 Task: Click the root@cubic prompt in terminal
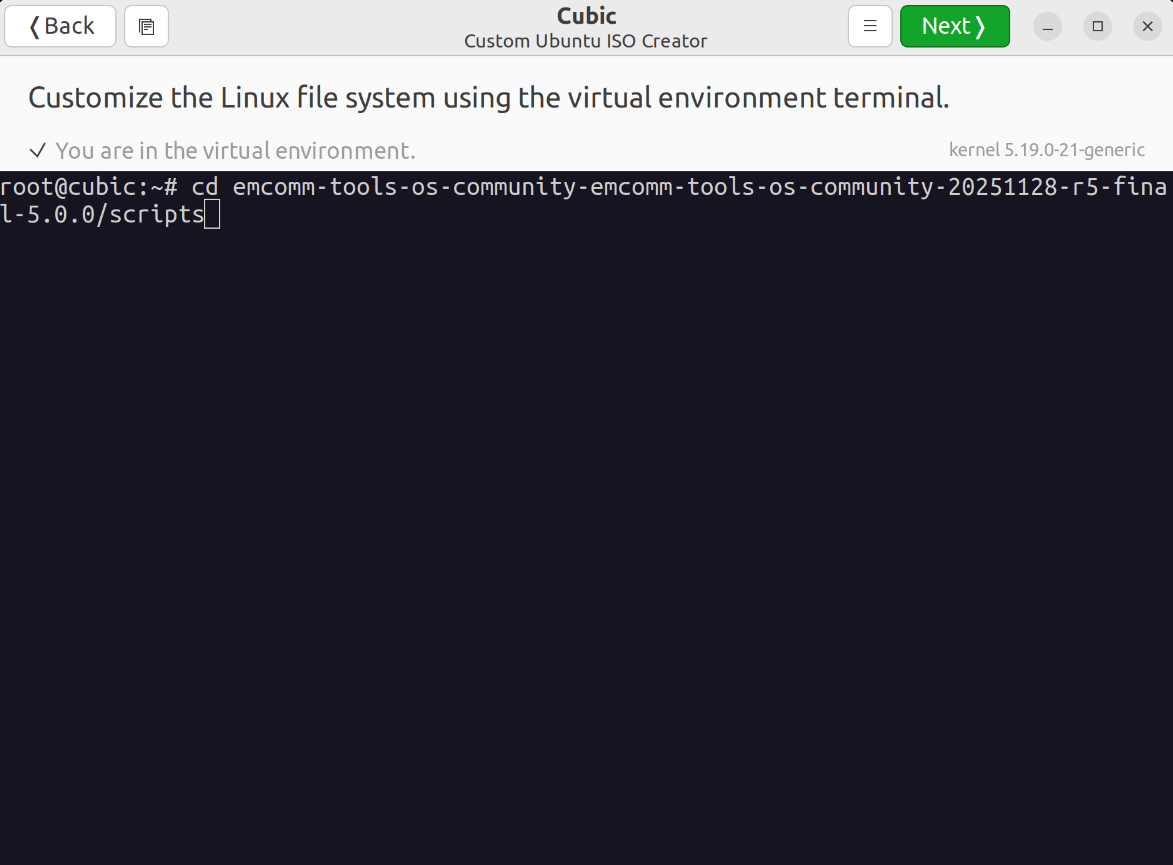(x=88, y=187)
